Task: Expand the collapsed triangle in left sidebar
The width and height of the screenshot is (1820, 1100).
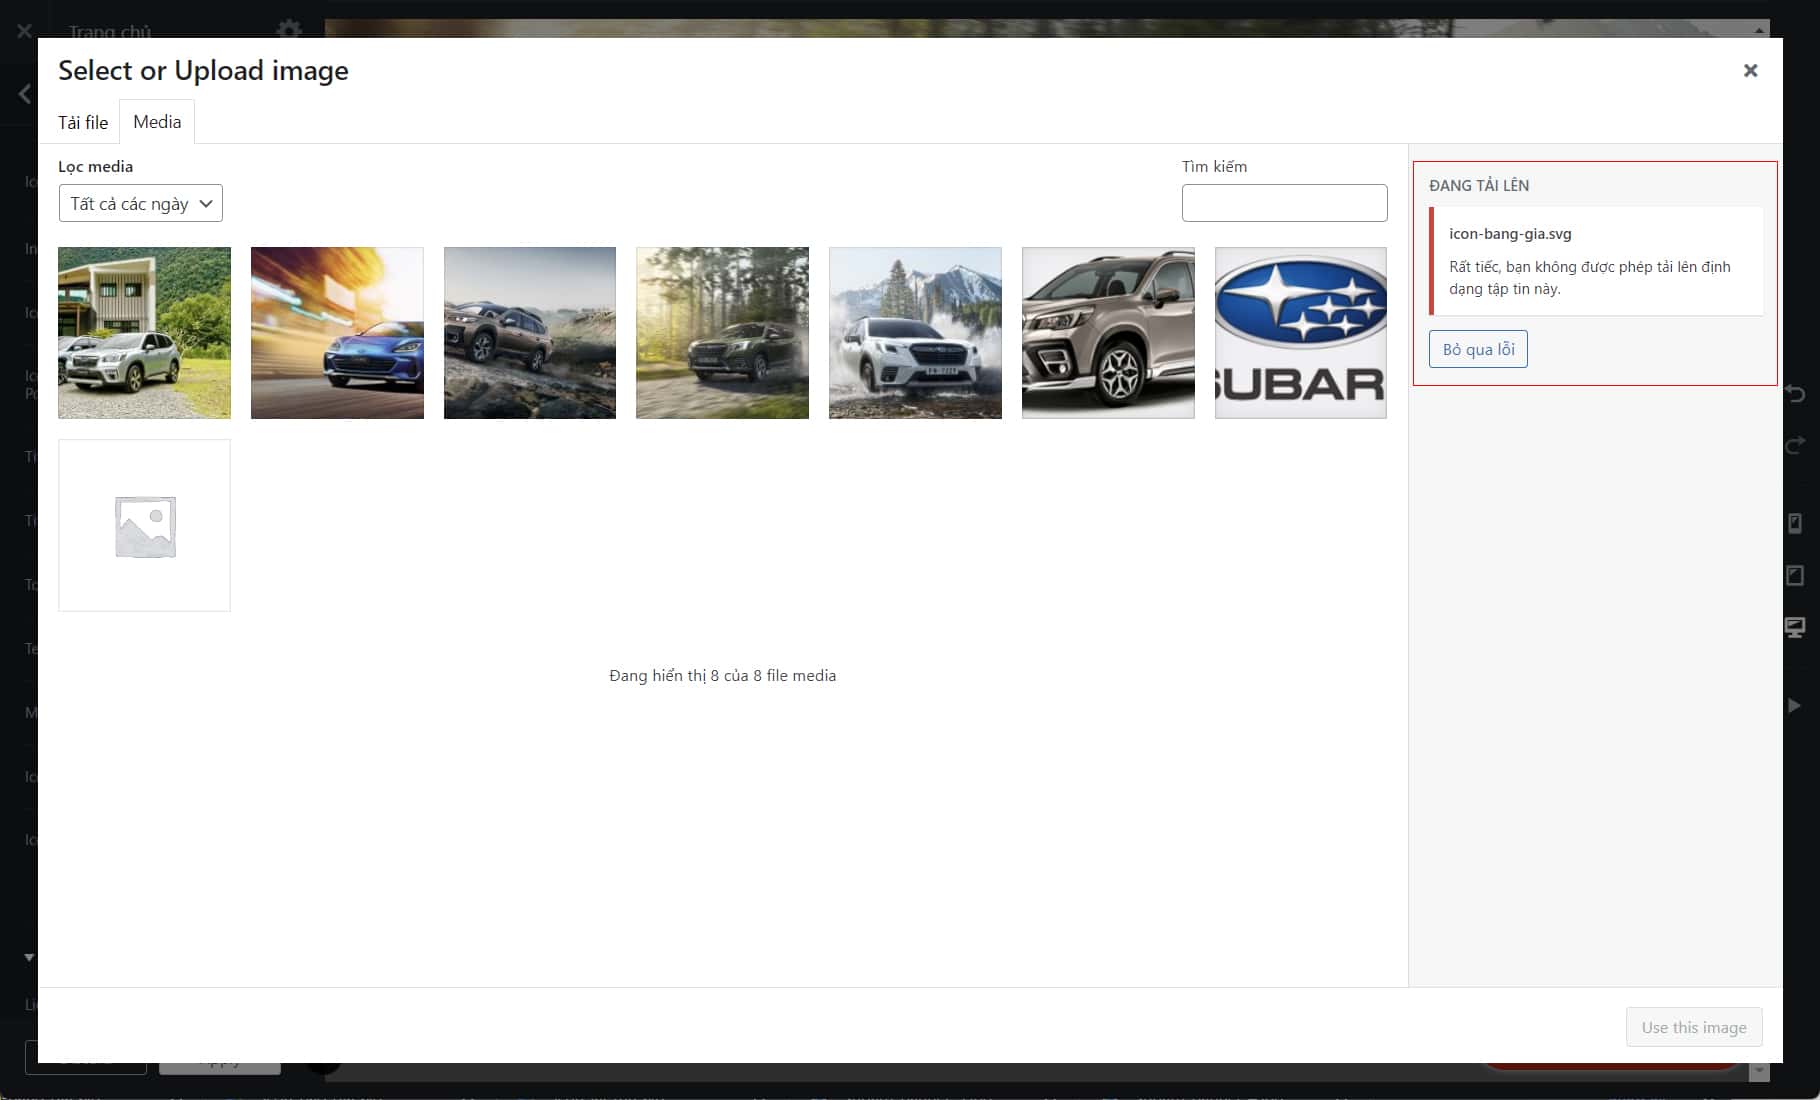Action: (29, 957)
